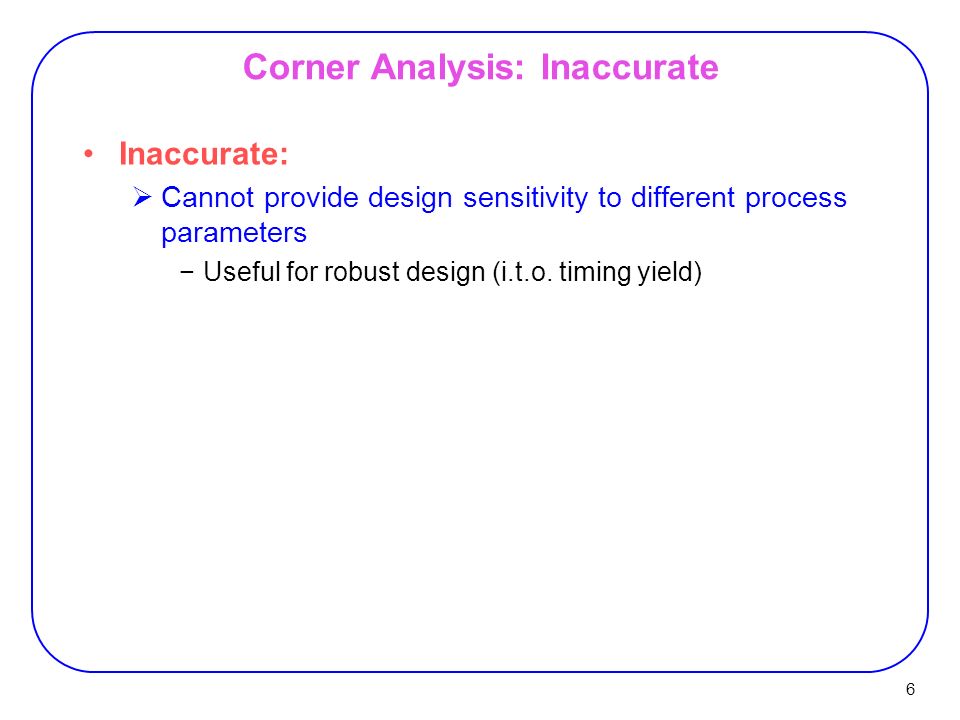The height and width of the screenshot is (720, 960).
Task: Click the words 'timing yield)'
Action: [x=631, y=272]
